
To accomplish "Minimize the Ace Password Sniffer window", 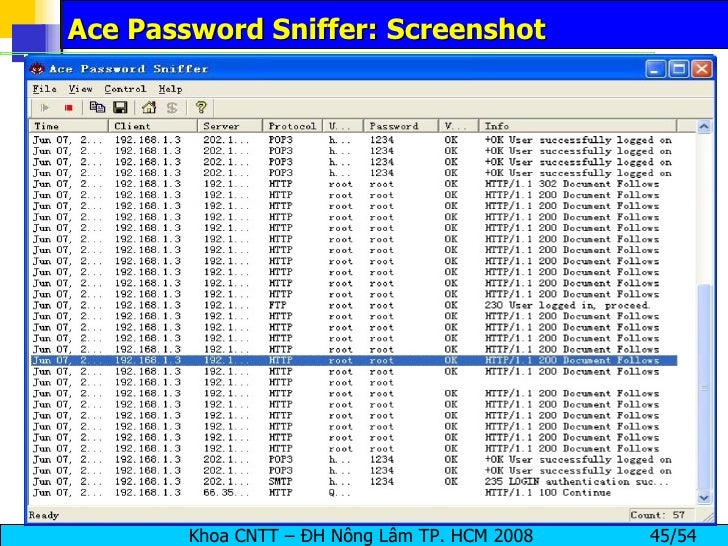I will point(656,69).
